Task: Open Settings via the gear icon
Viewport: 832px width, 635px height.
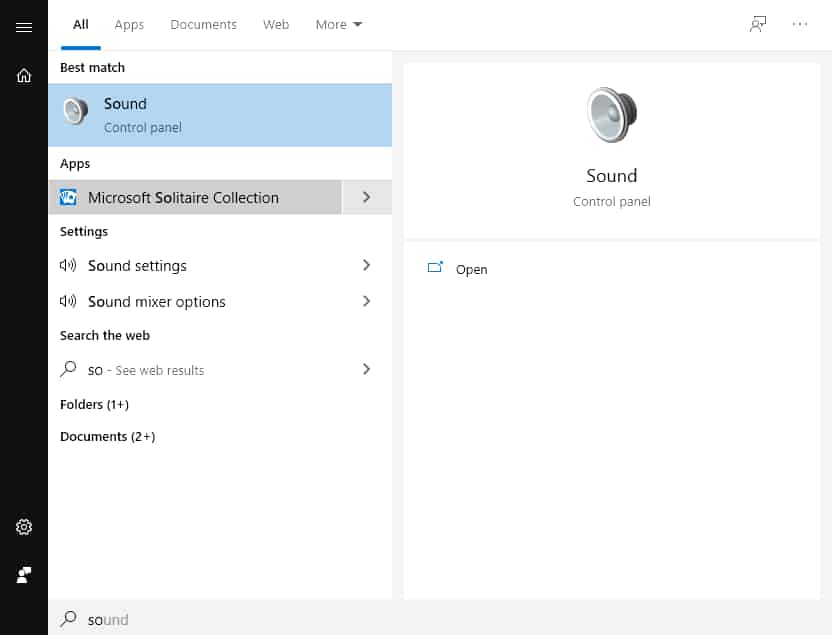Action: pyautogui.click(x=24, y=527)
